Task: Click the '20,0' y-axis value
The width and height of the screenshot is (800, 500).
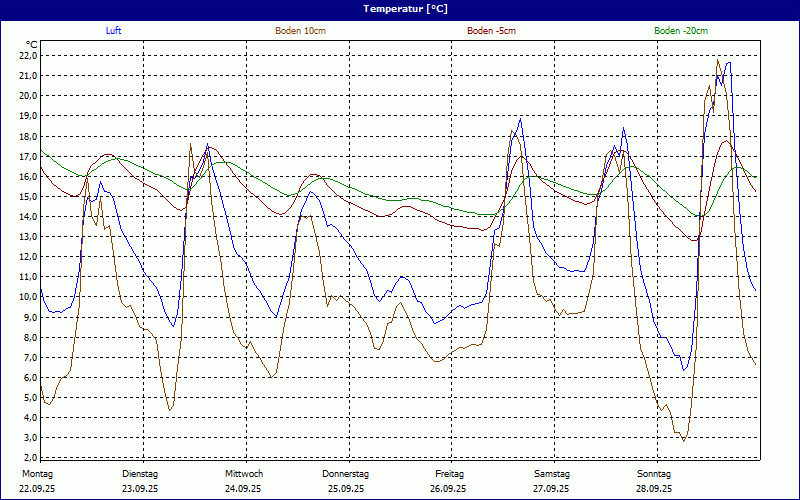Action: 29,96
